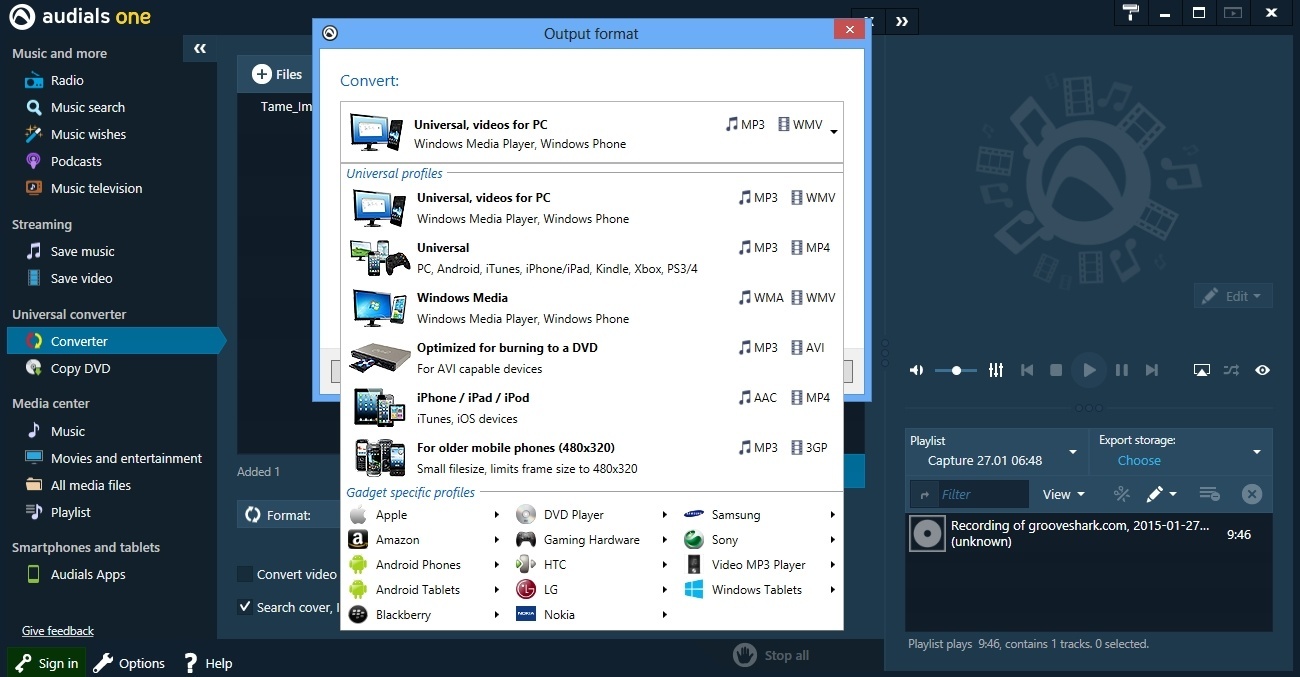Select the iPhone / iPad / iPod profile
Image resolution: width=1300 pixels, height=677 pixels.
pyautogui.click(x=592, y=408)
